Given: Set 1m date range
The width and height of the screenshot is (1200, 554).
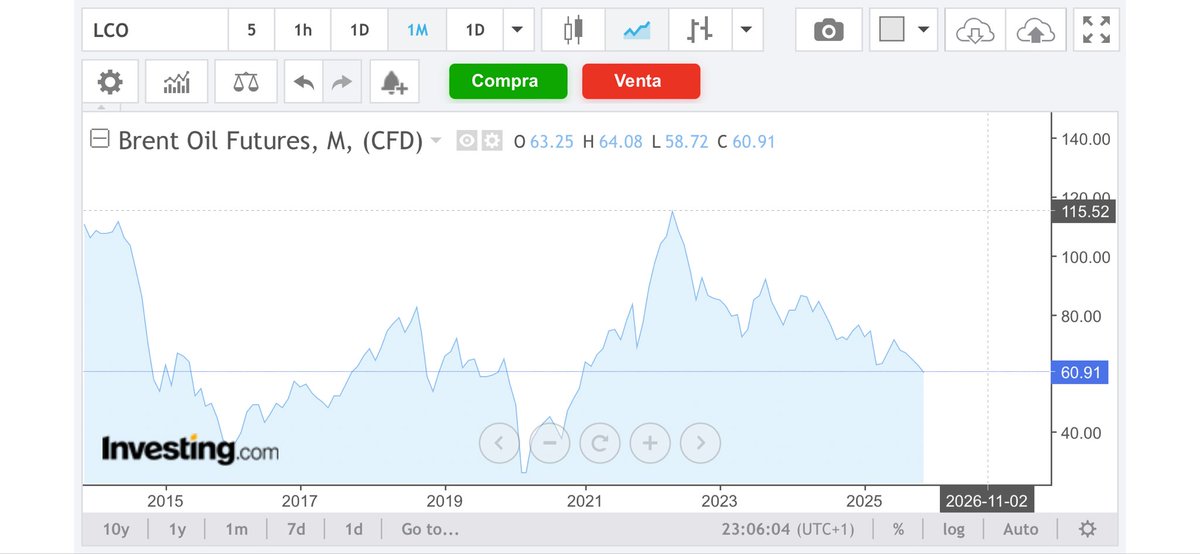Looking at the screenshot, I should pyautogui.click(x=236, y=529).
